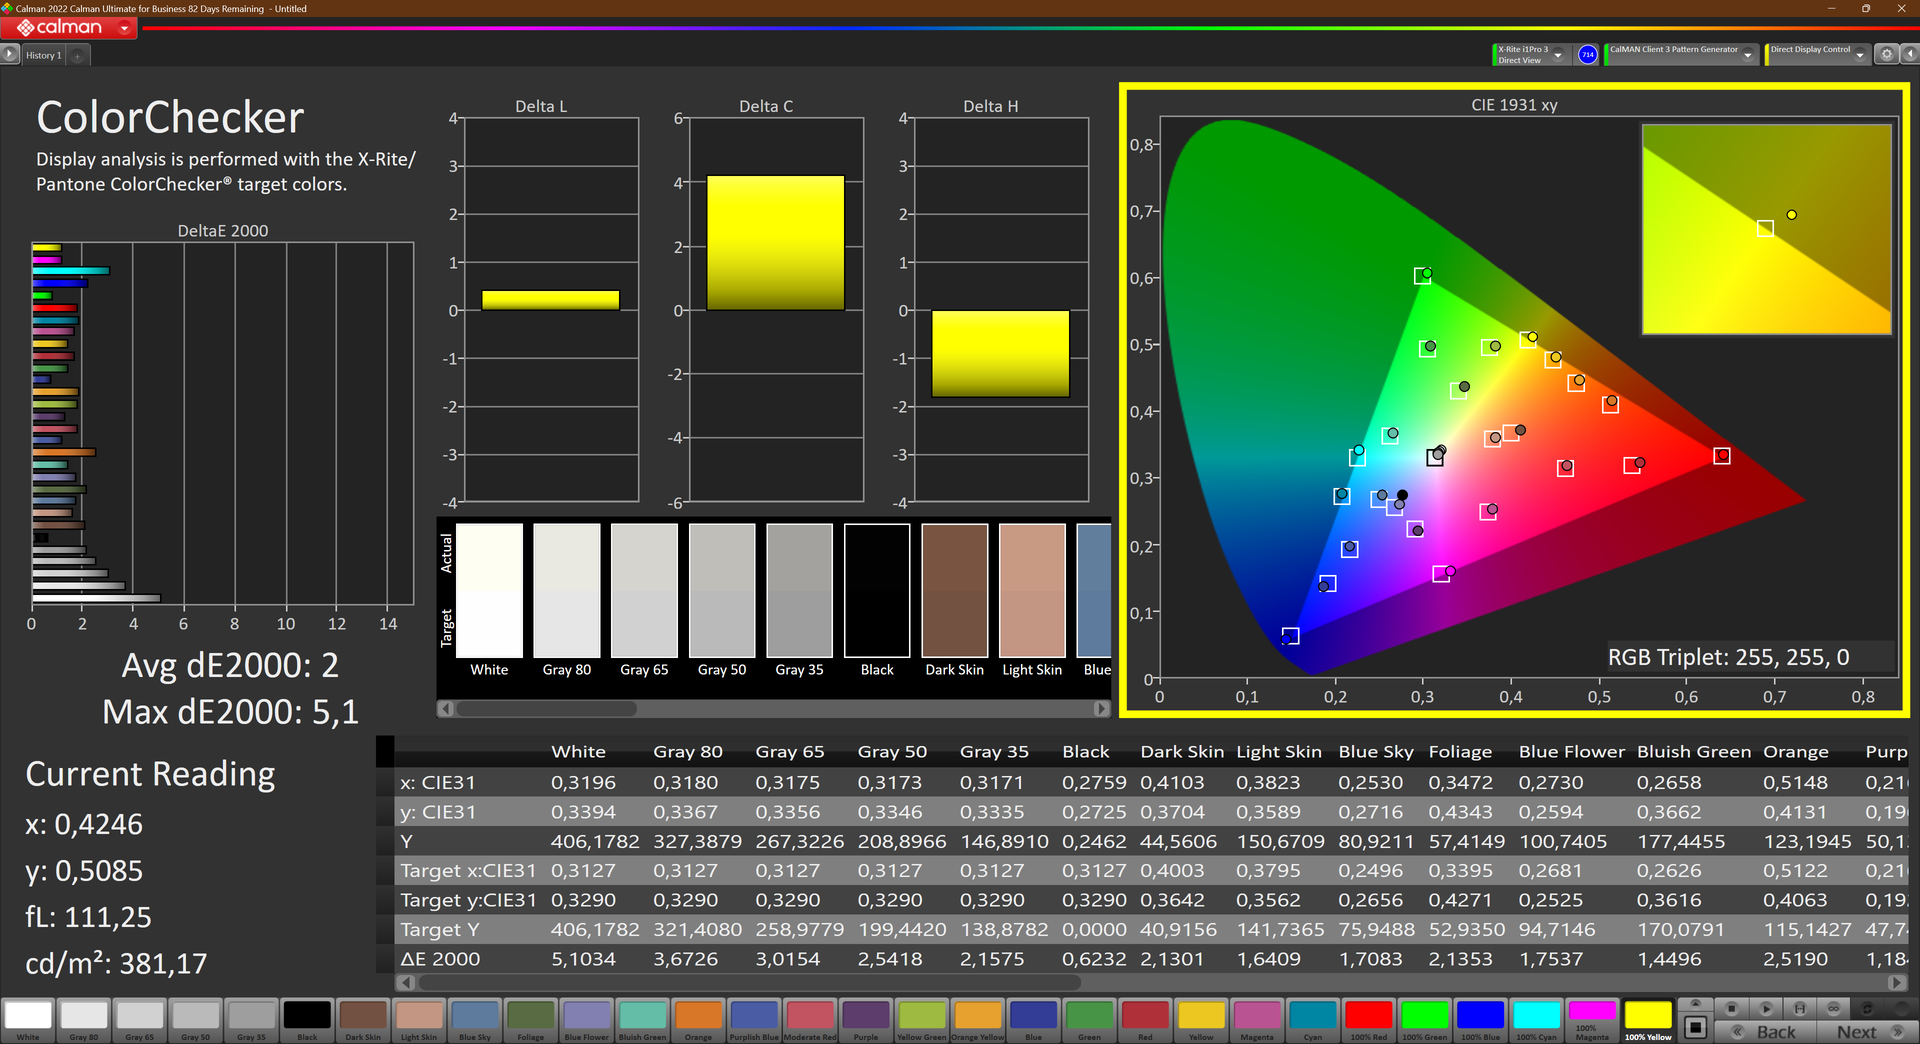Expand the pattern swatch panel arrow

point(1695,1004)
